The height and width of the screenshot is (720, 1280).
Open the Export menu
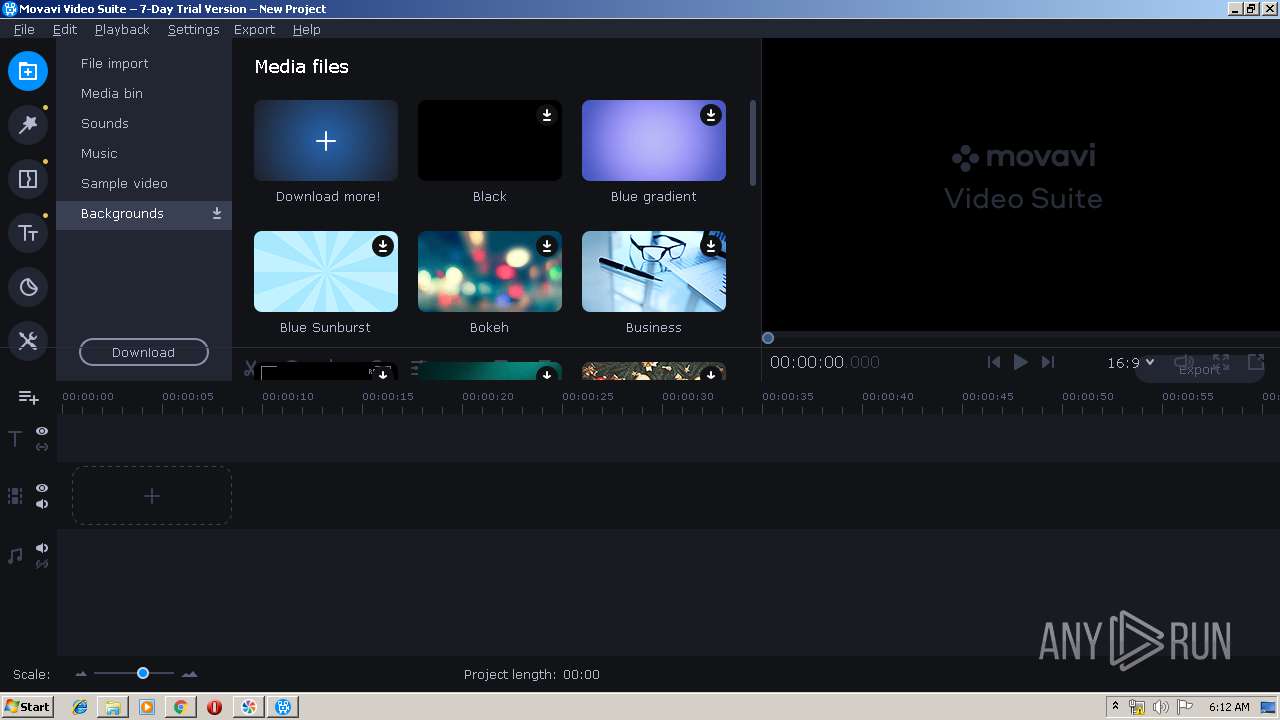click(x=254, y=29)
